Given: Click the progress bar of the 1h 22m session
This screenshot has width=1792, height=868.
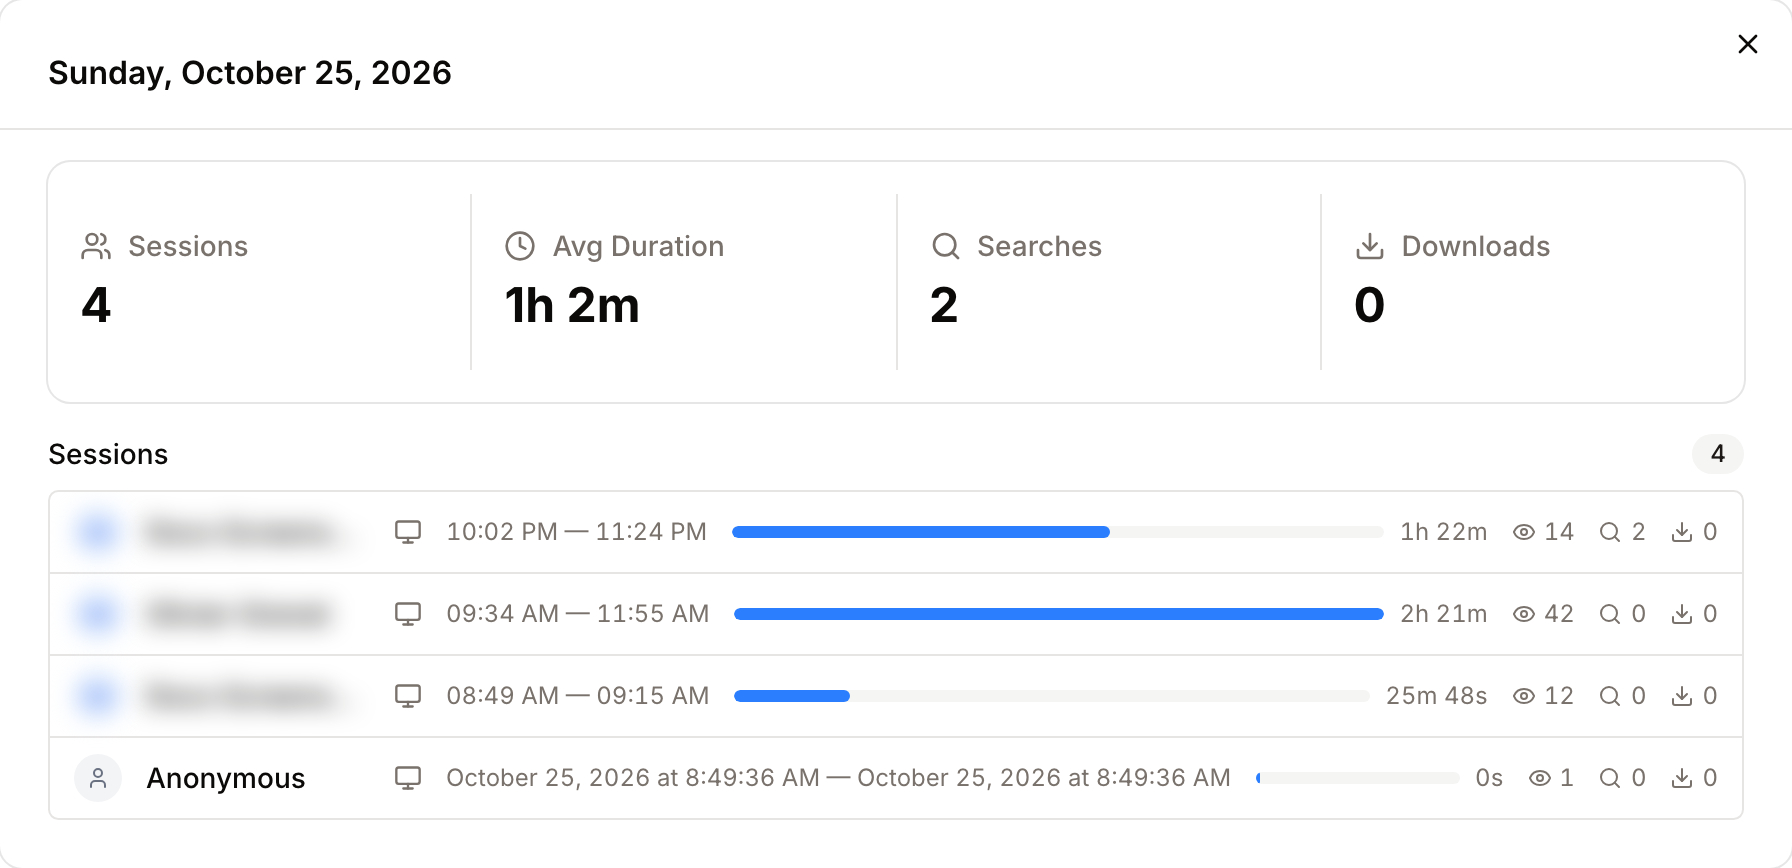Looking at the screenshot, I should coord(1058,532).
